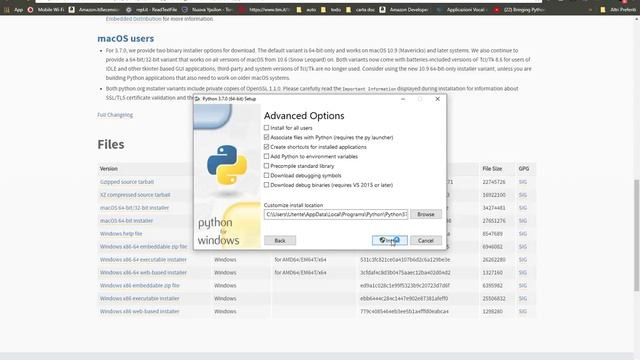The image size is (640, 360).
Task: Open SIG link for x86-64 executable installer
Action: [523, 260]
